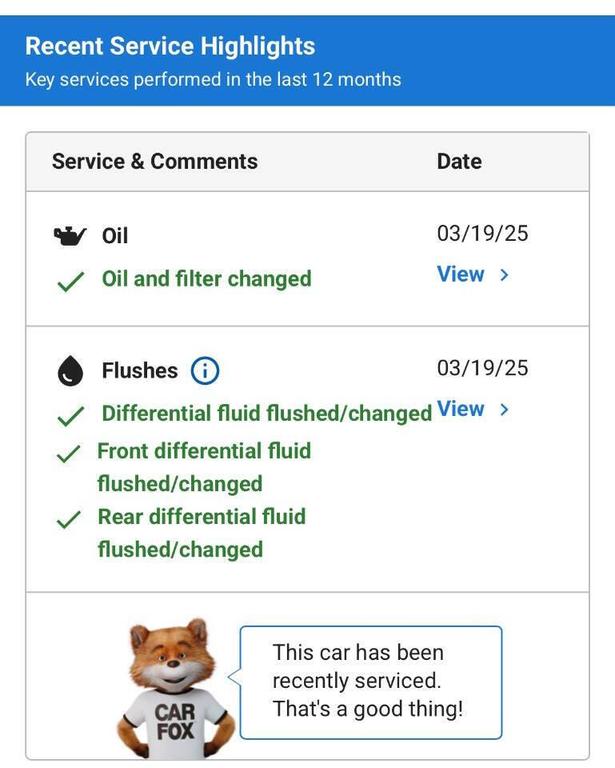Click the Date column header
This screenshot has height=768, width=615.
(459, 161)
